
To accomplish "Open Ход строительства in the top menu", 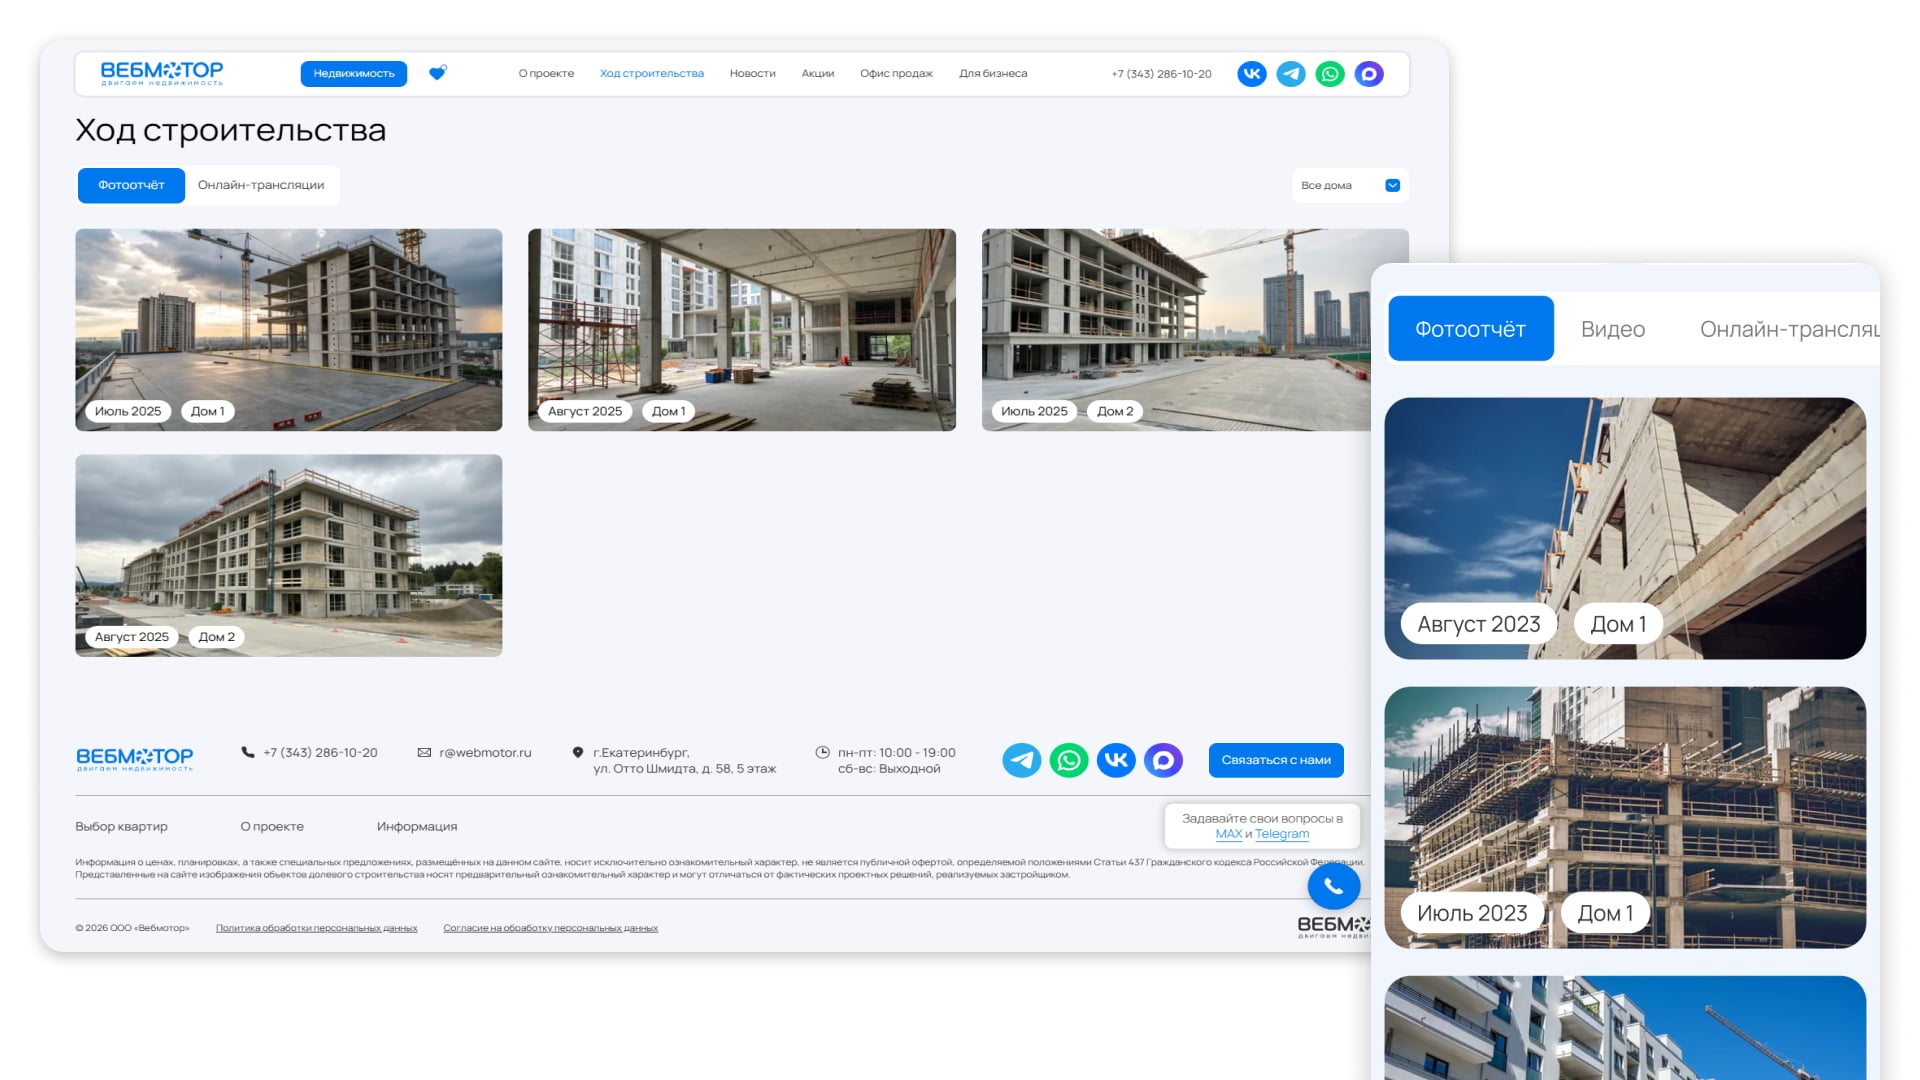I will tap(652, 73).
